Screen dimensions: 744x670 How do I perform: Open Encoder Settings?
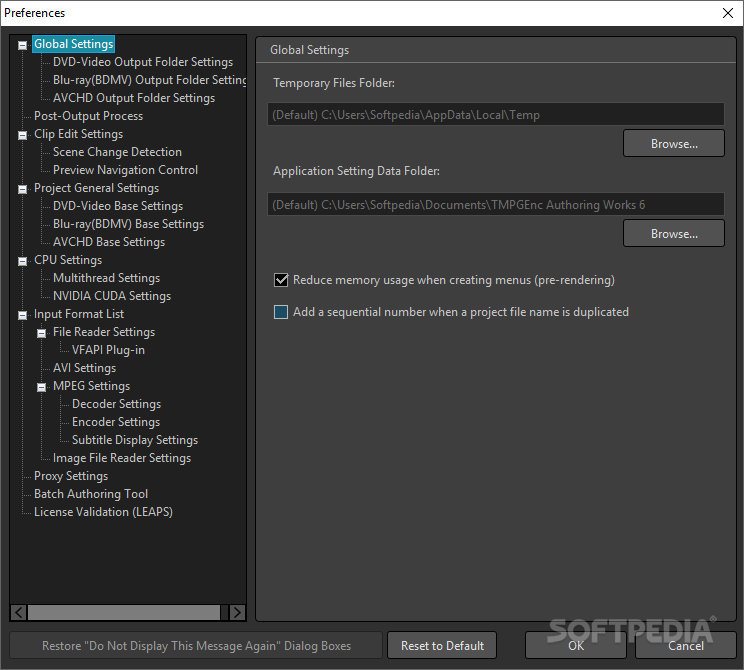click(116, 423)
